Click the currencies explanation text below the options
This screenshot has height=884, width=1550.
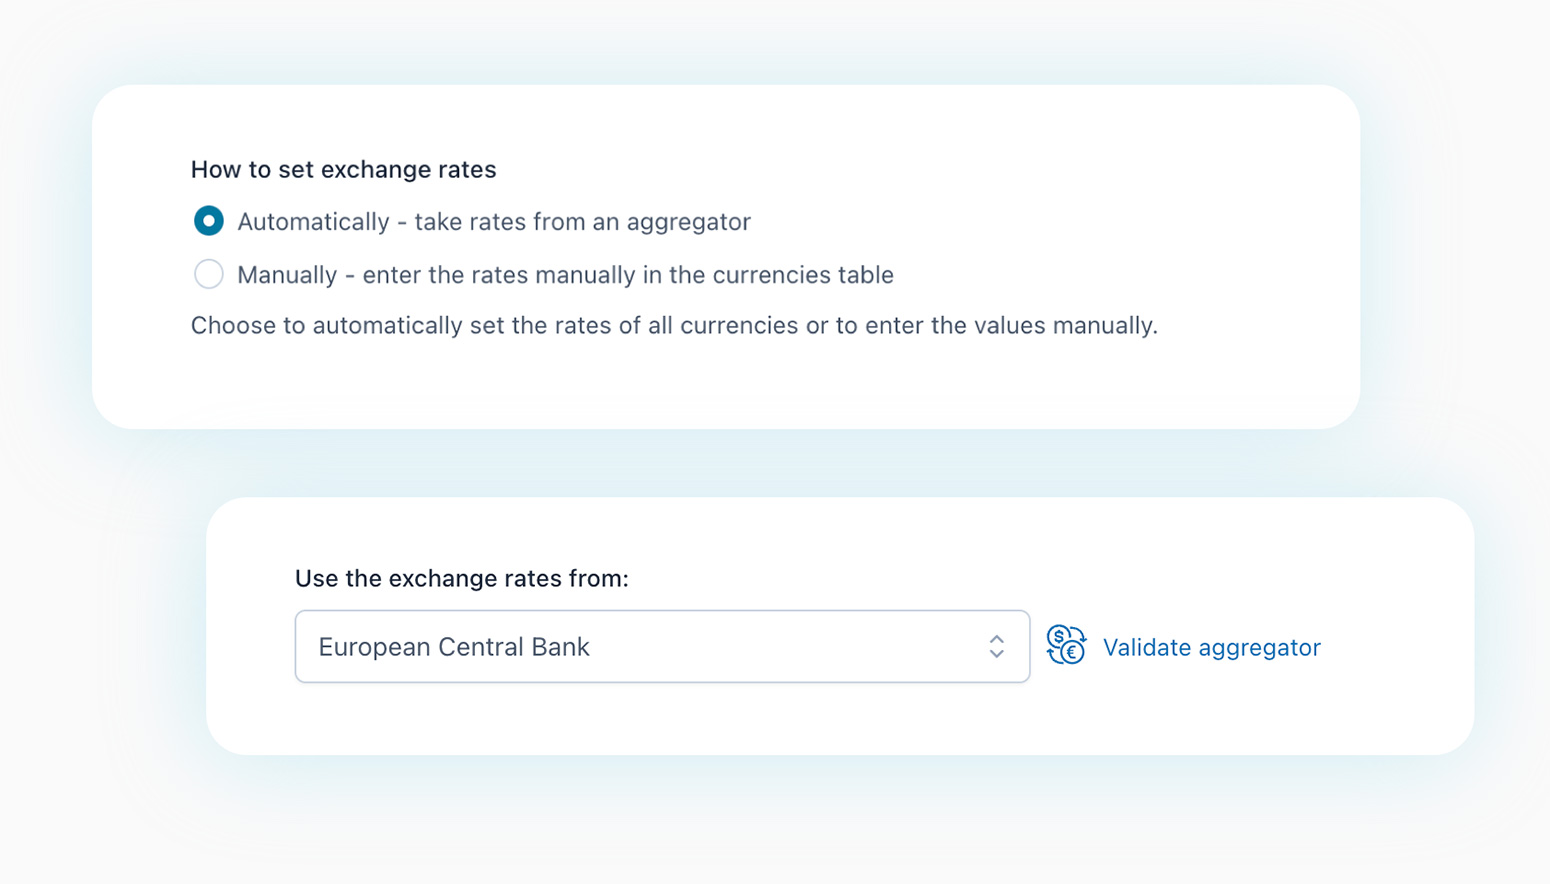pyautogui.click(x=674, y=325)
